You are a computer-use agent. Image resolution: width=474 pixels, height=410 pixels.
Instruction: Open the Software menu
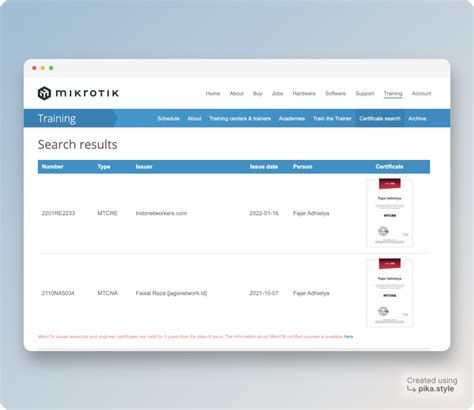pos(335,93)
